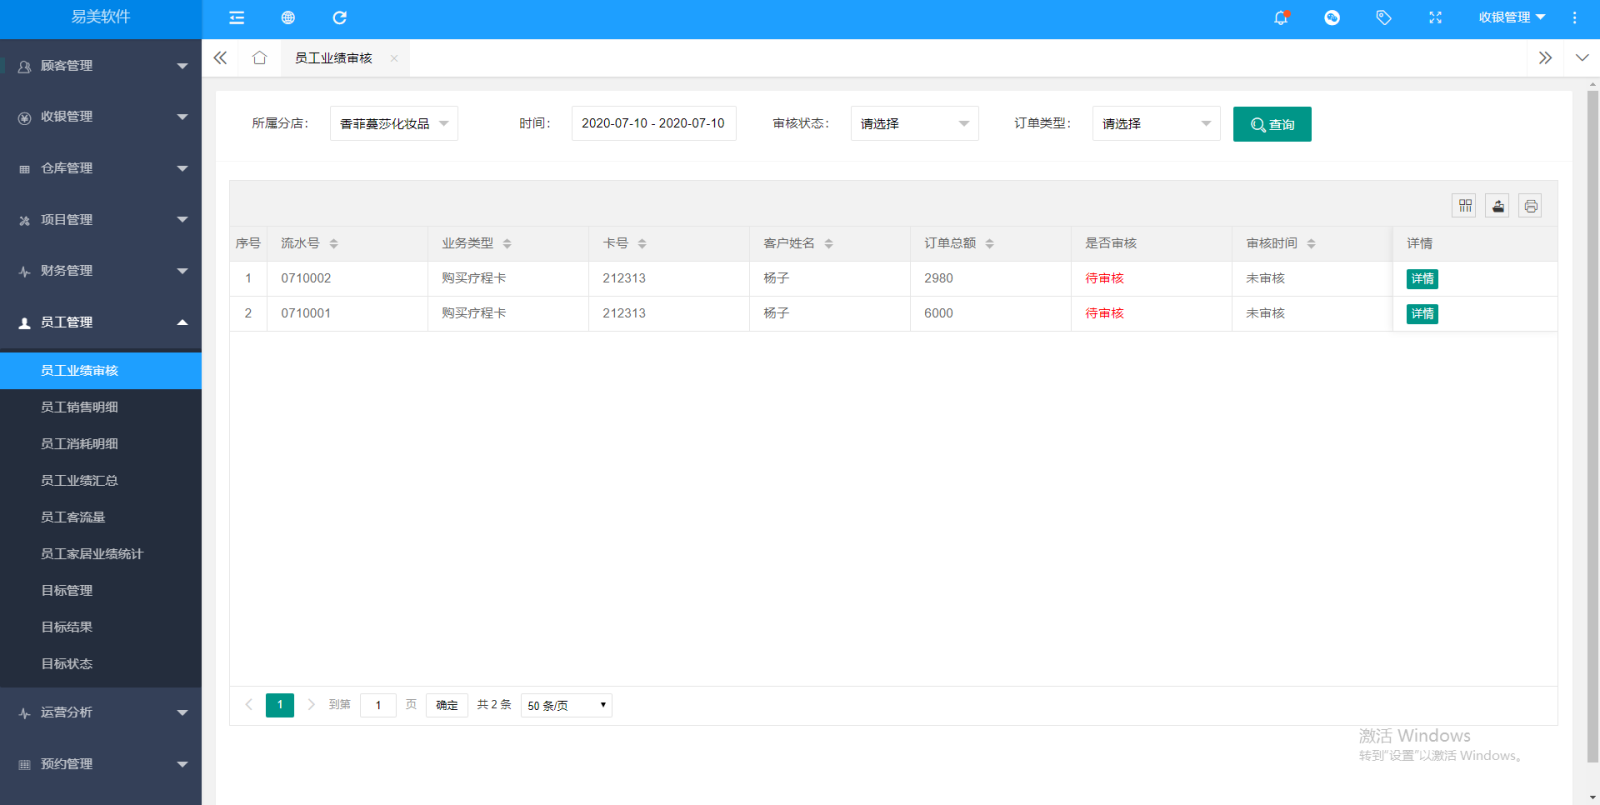1600x805 pixels.
Task: Open 目标管理 in sidebar
Action: click(x=101, y=591)
